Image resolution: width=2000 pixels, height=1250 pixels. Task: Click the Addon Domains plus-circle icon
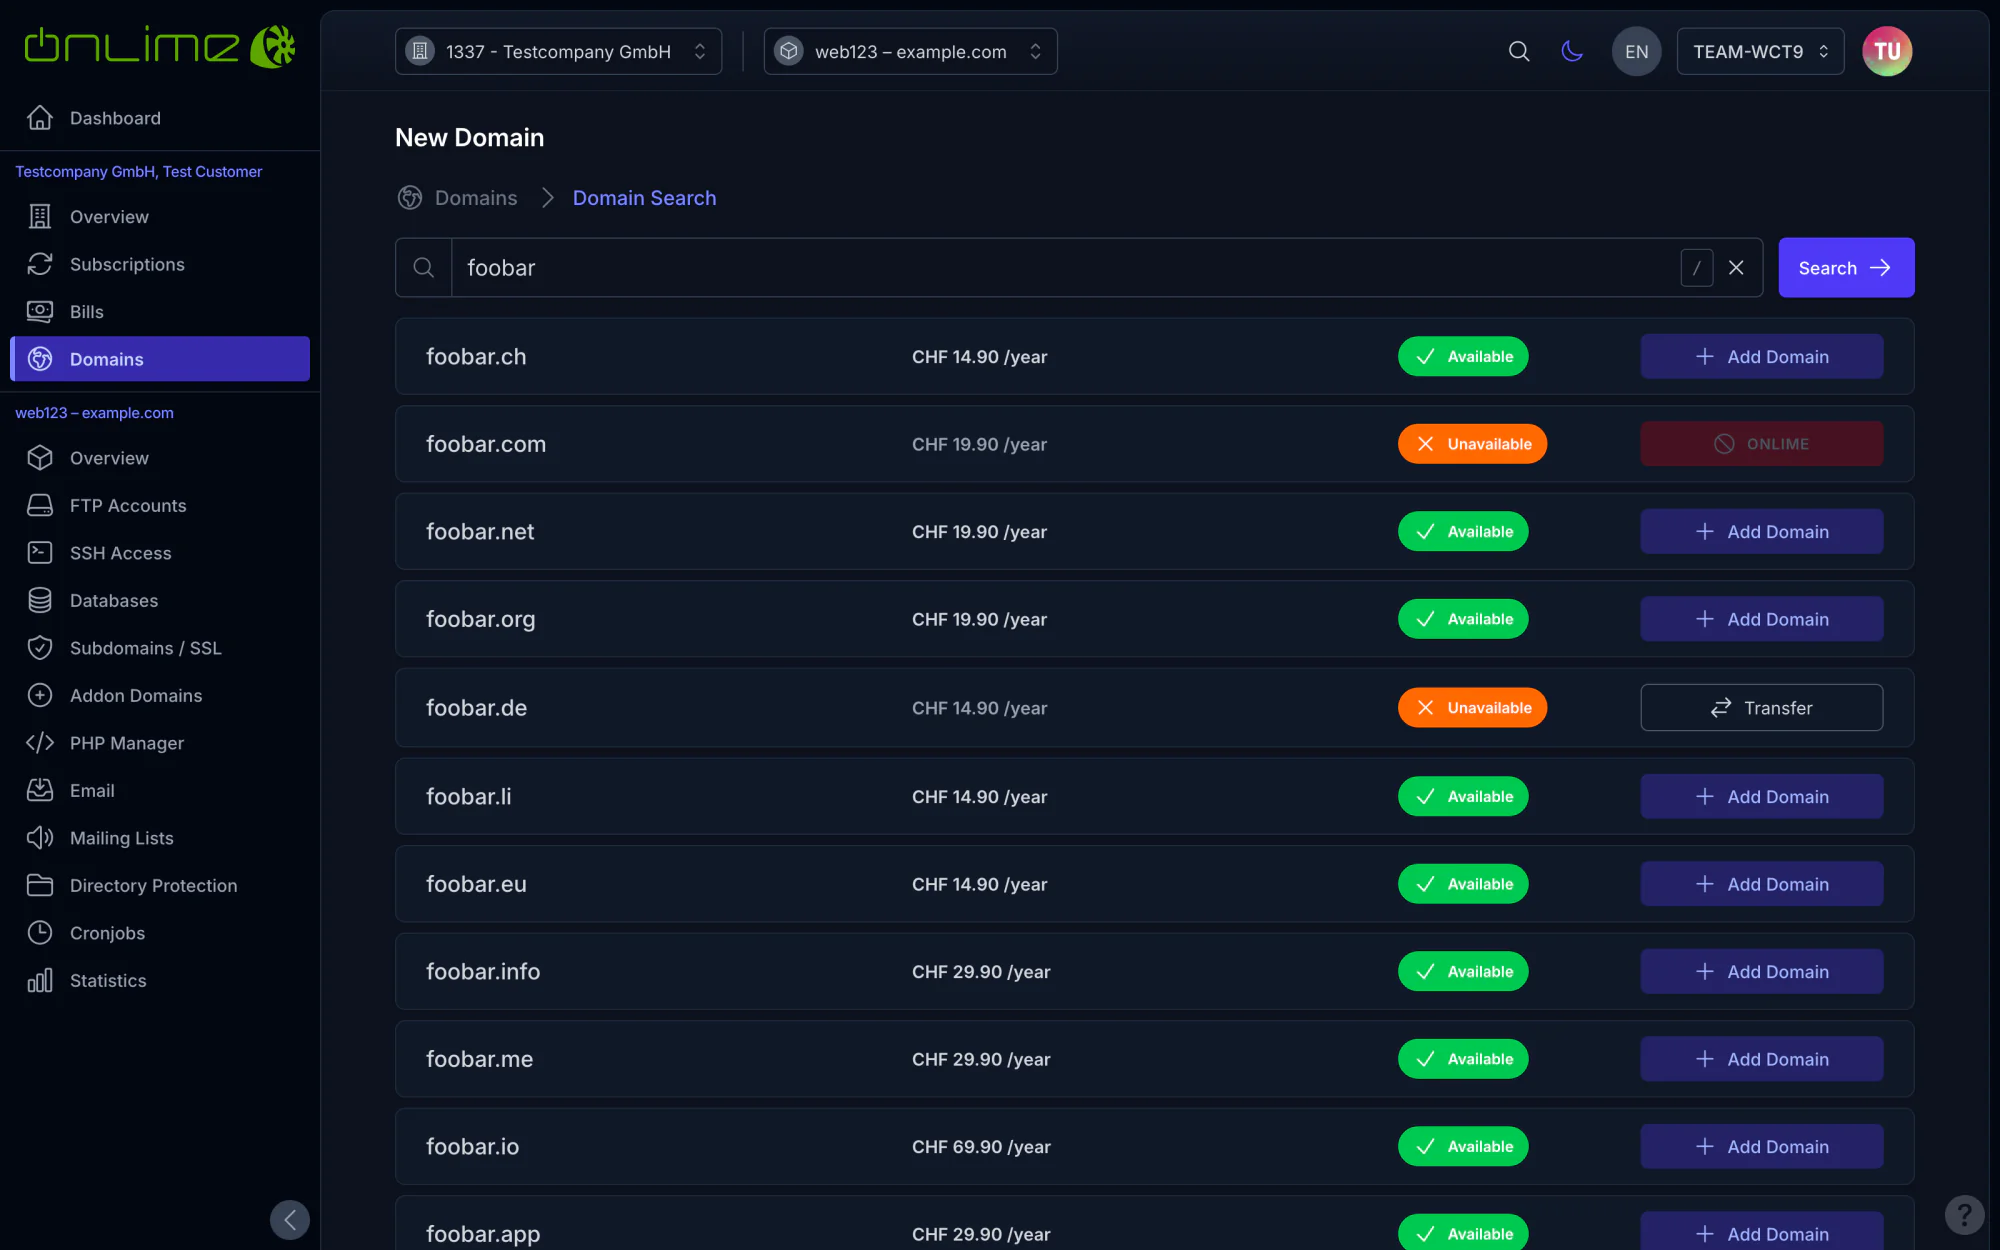40,695
